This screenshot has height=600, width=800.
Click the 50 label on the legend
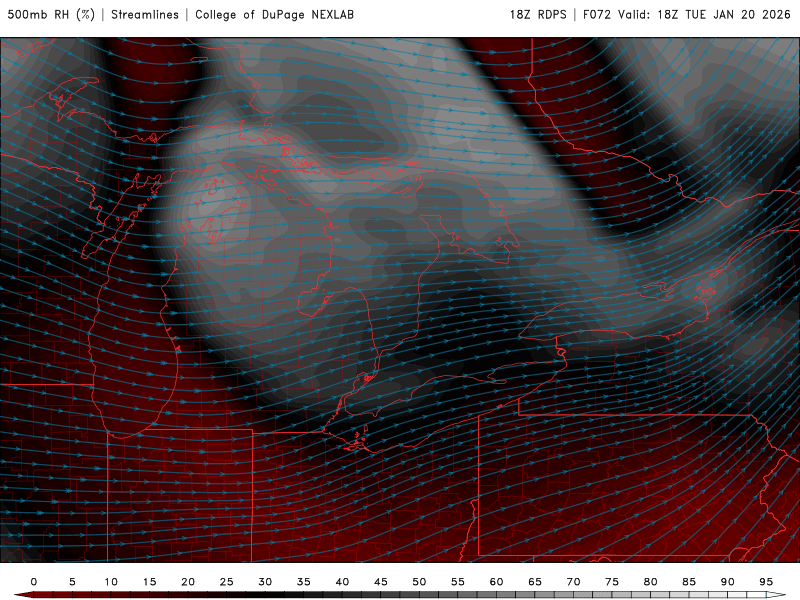tap(419, 582)
